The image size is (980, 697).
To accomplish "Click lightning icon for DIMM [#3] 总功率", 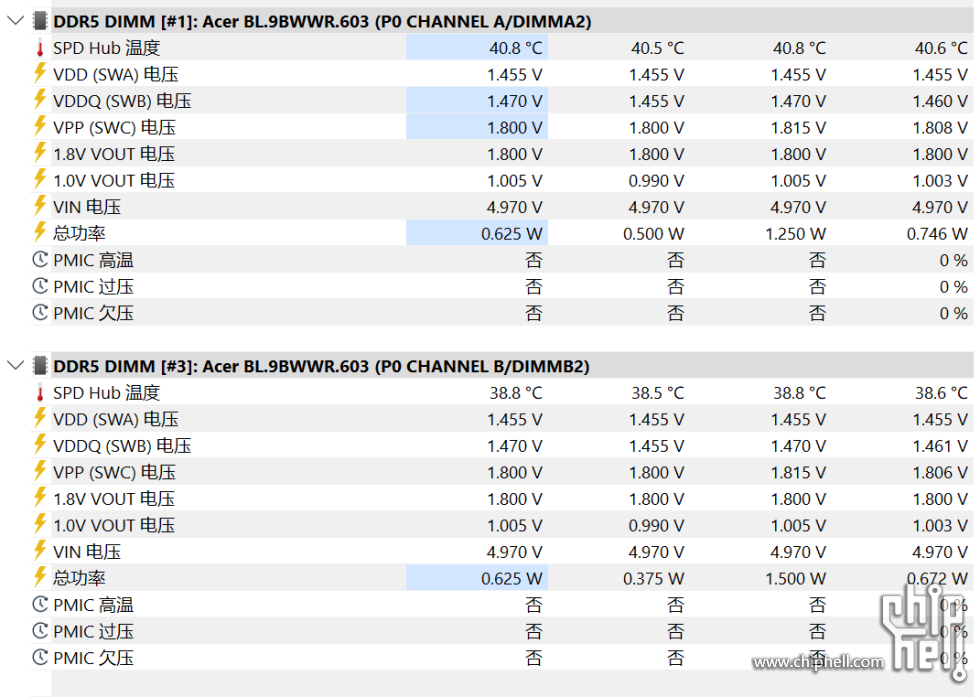I will click(x=40, y=577).
